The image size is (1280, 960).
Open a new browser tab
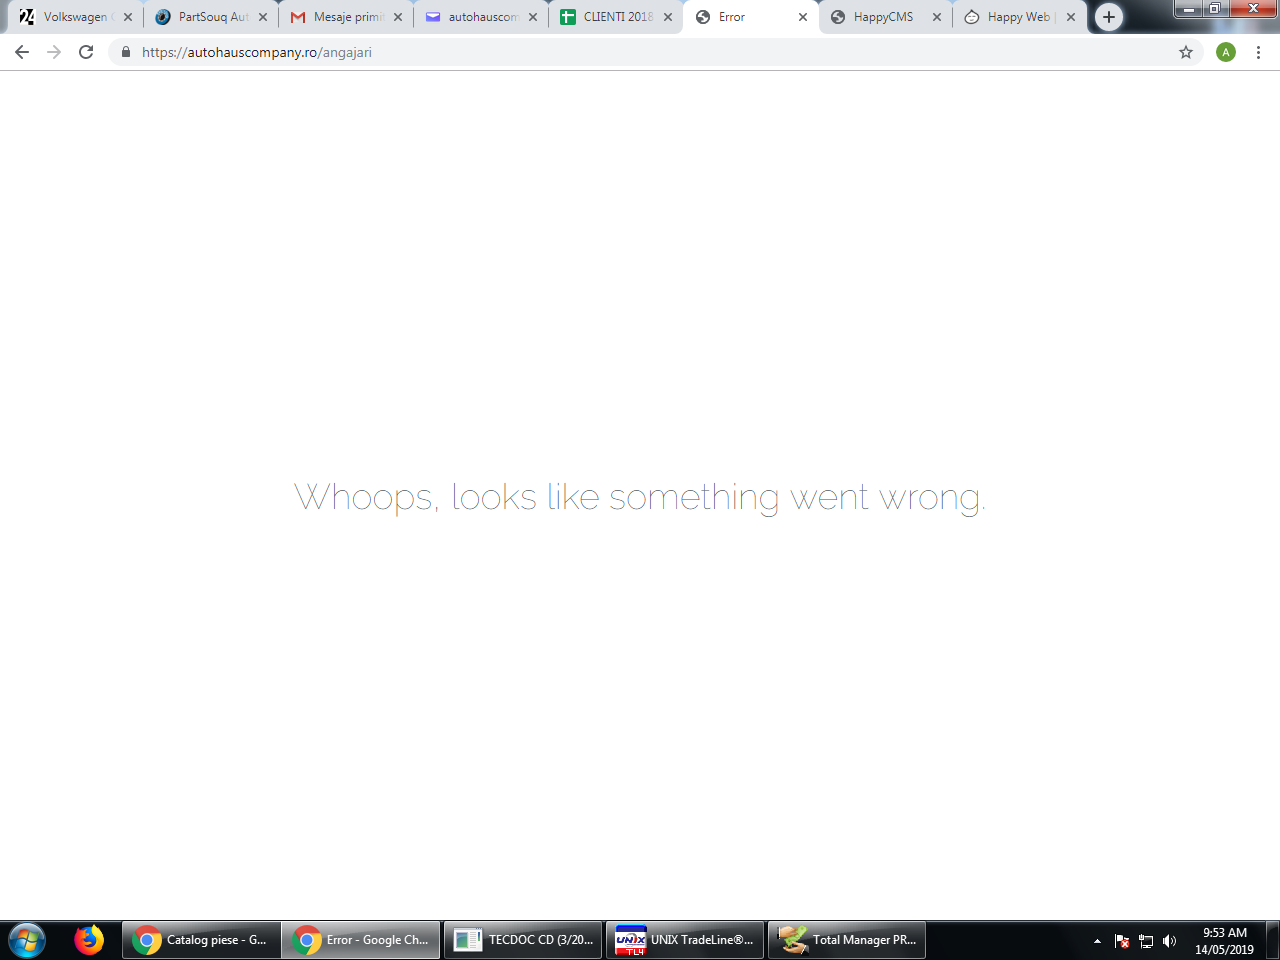[1109, 17]
